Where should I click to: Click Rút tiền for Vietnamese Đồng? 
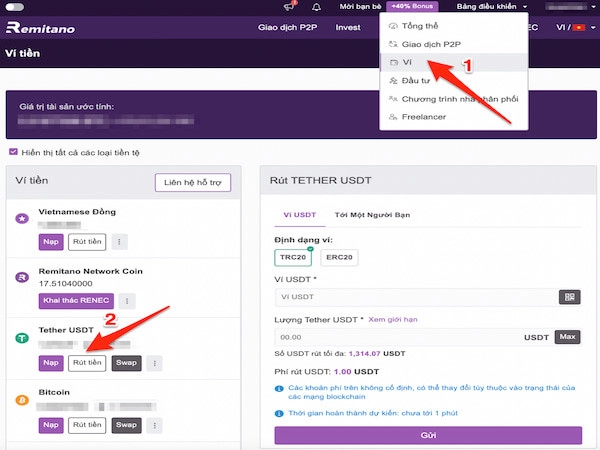click(87, 242)
